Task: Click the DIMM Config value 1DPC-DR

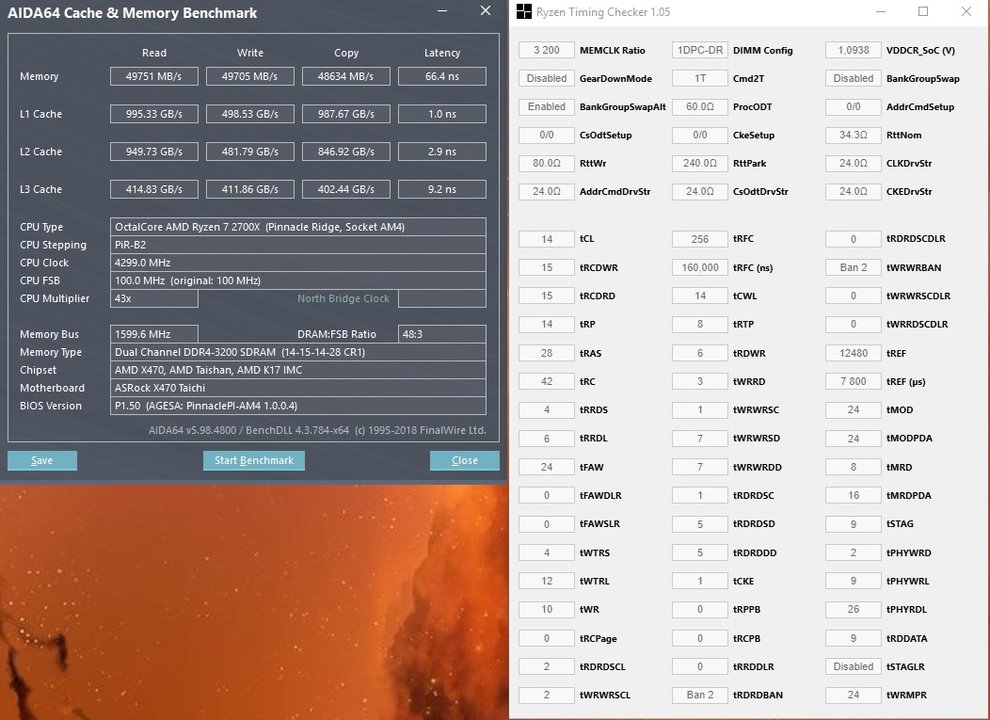Action: click(x=700, y=50)
